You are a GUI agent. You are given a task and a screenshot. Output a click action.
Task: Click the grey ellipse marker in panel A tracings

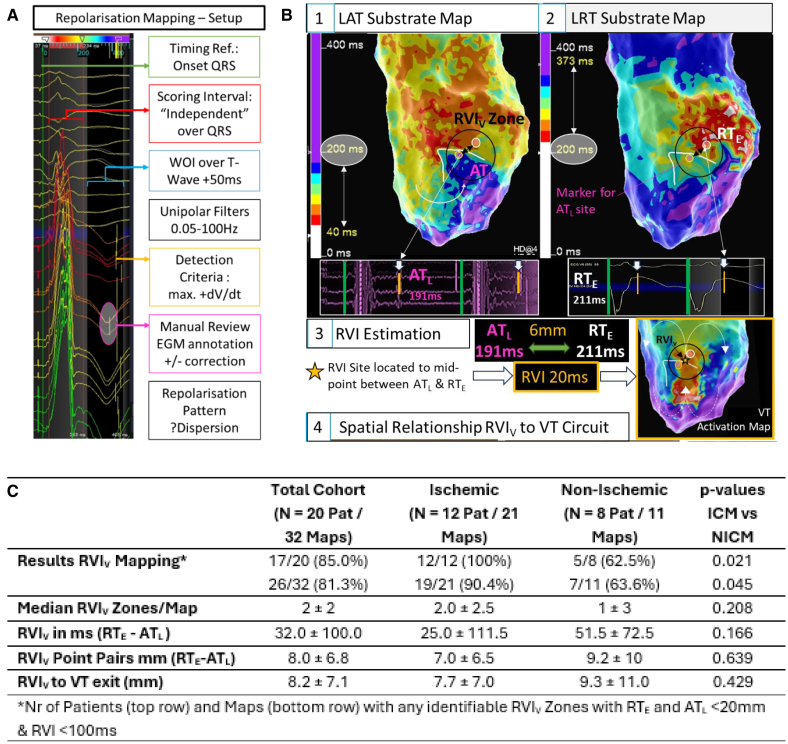click(109, 324)
